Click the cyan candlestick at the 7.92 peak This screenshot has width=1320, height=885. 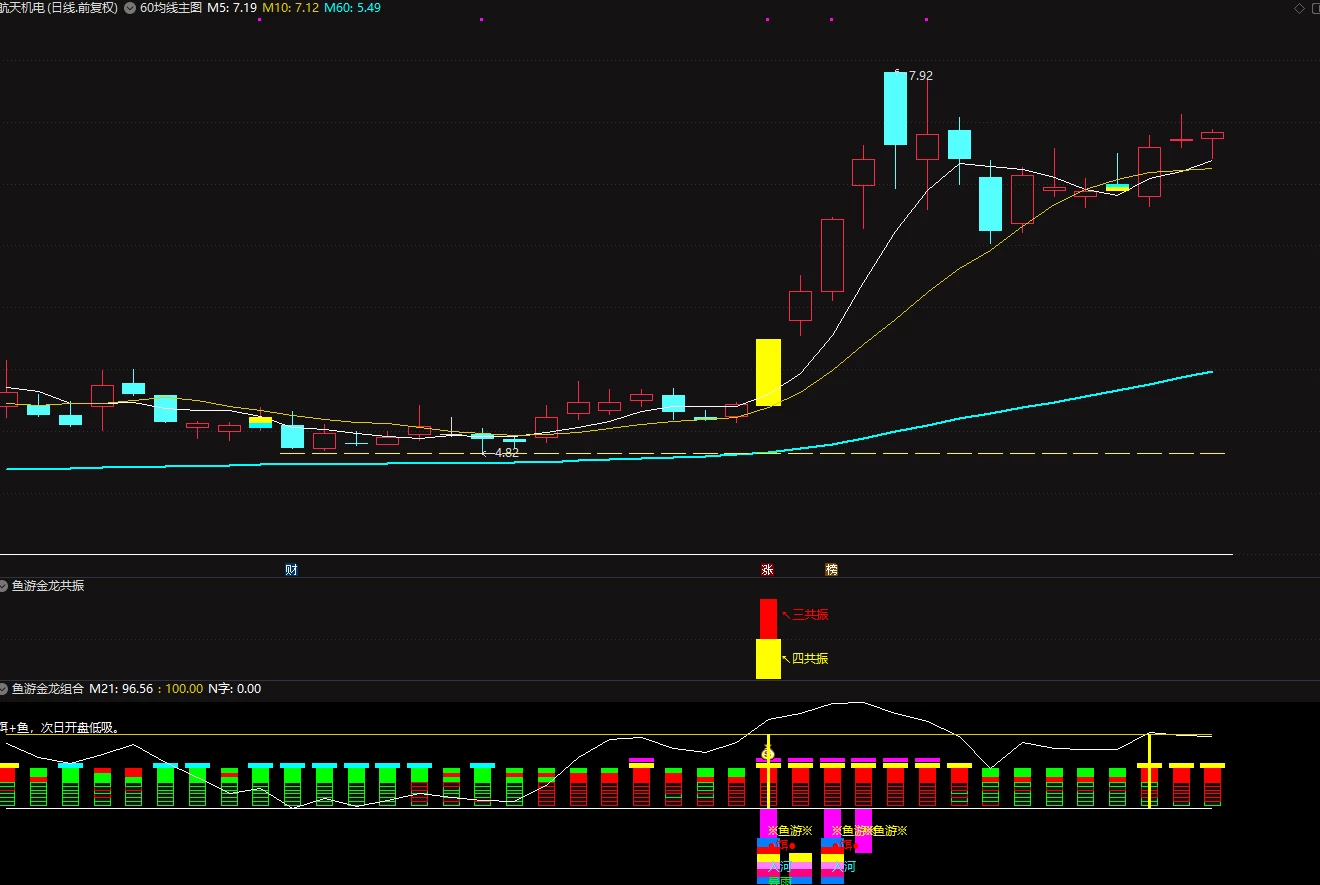point(895,108)
